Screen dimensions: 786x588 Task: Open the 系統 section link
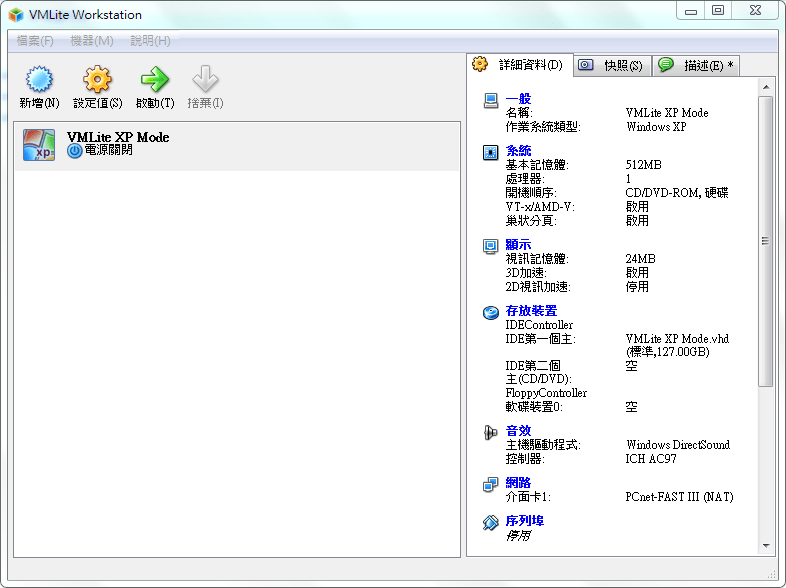pyautogui.click(x=518, y=150)
